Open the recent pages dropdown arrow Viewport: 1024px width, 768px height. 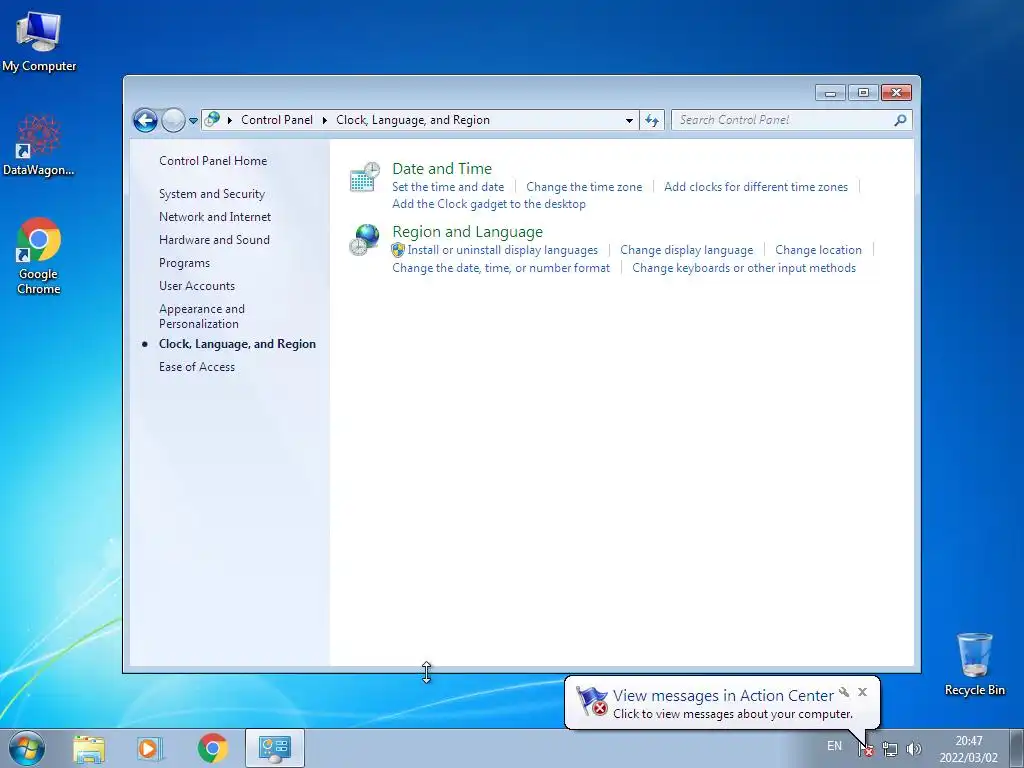click(193, 120)
